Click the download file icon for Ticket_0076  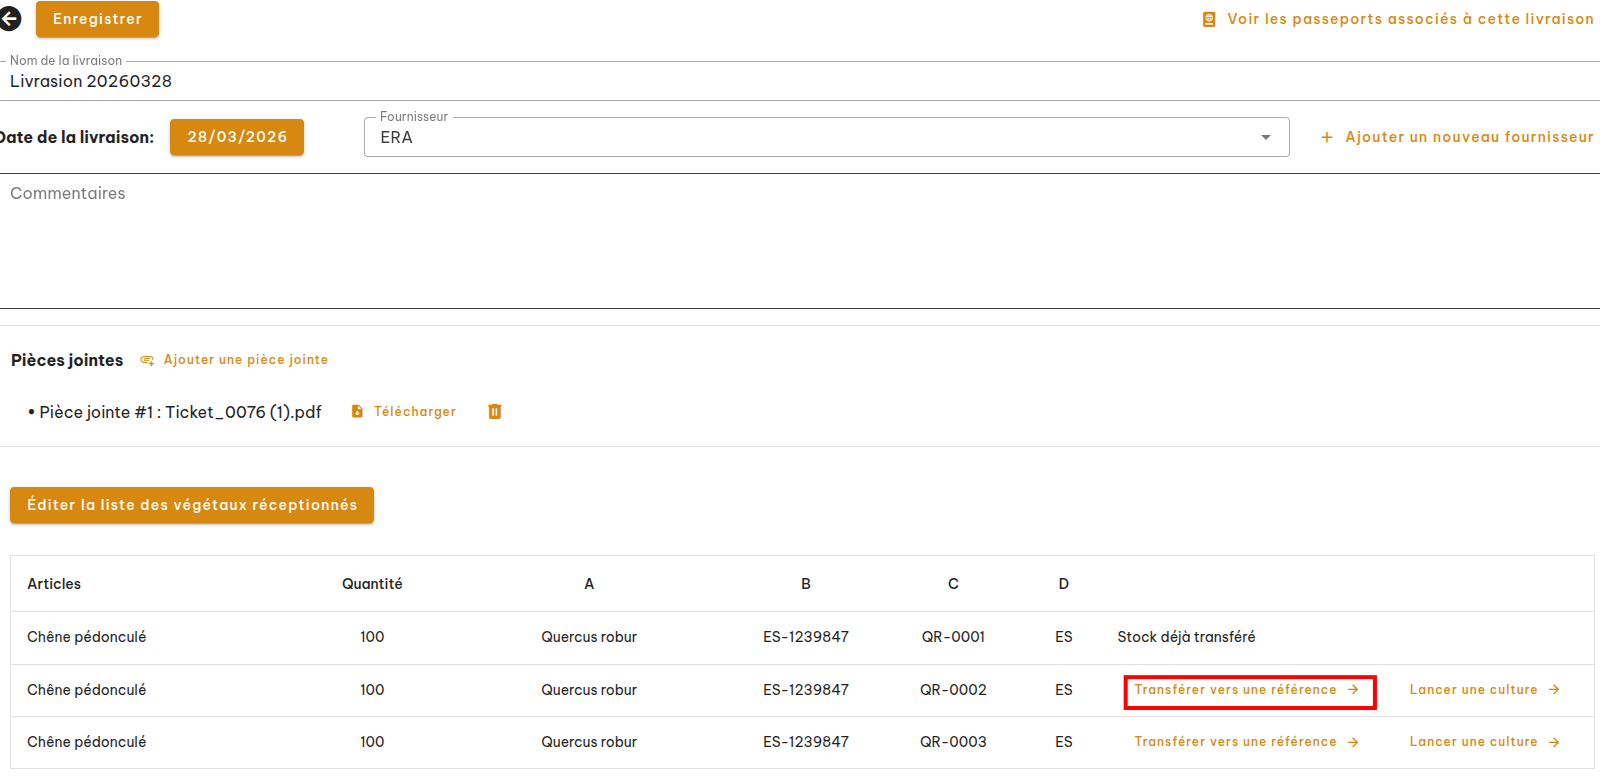pos(357,412)
